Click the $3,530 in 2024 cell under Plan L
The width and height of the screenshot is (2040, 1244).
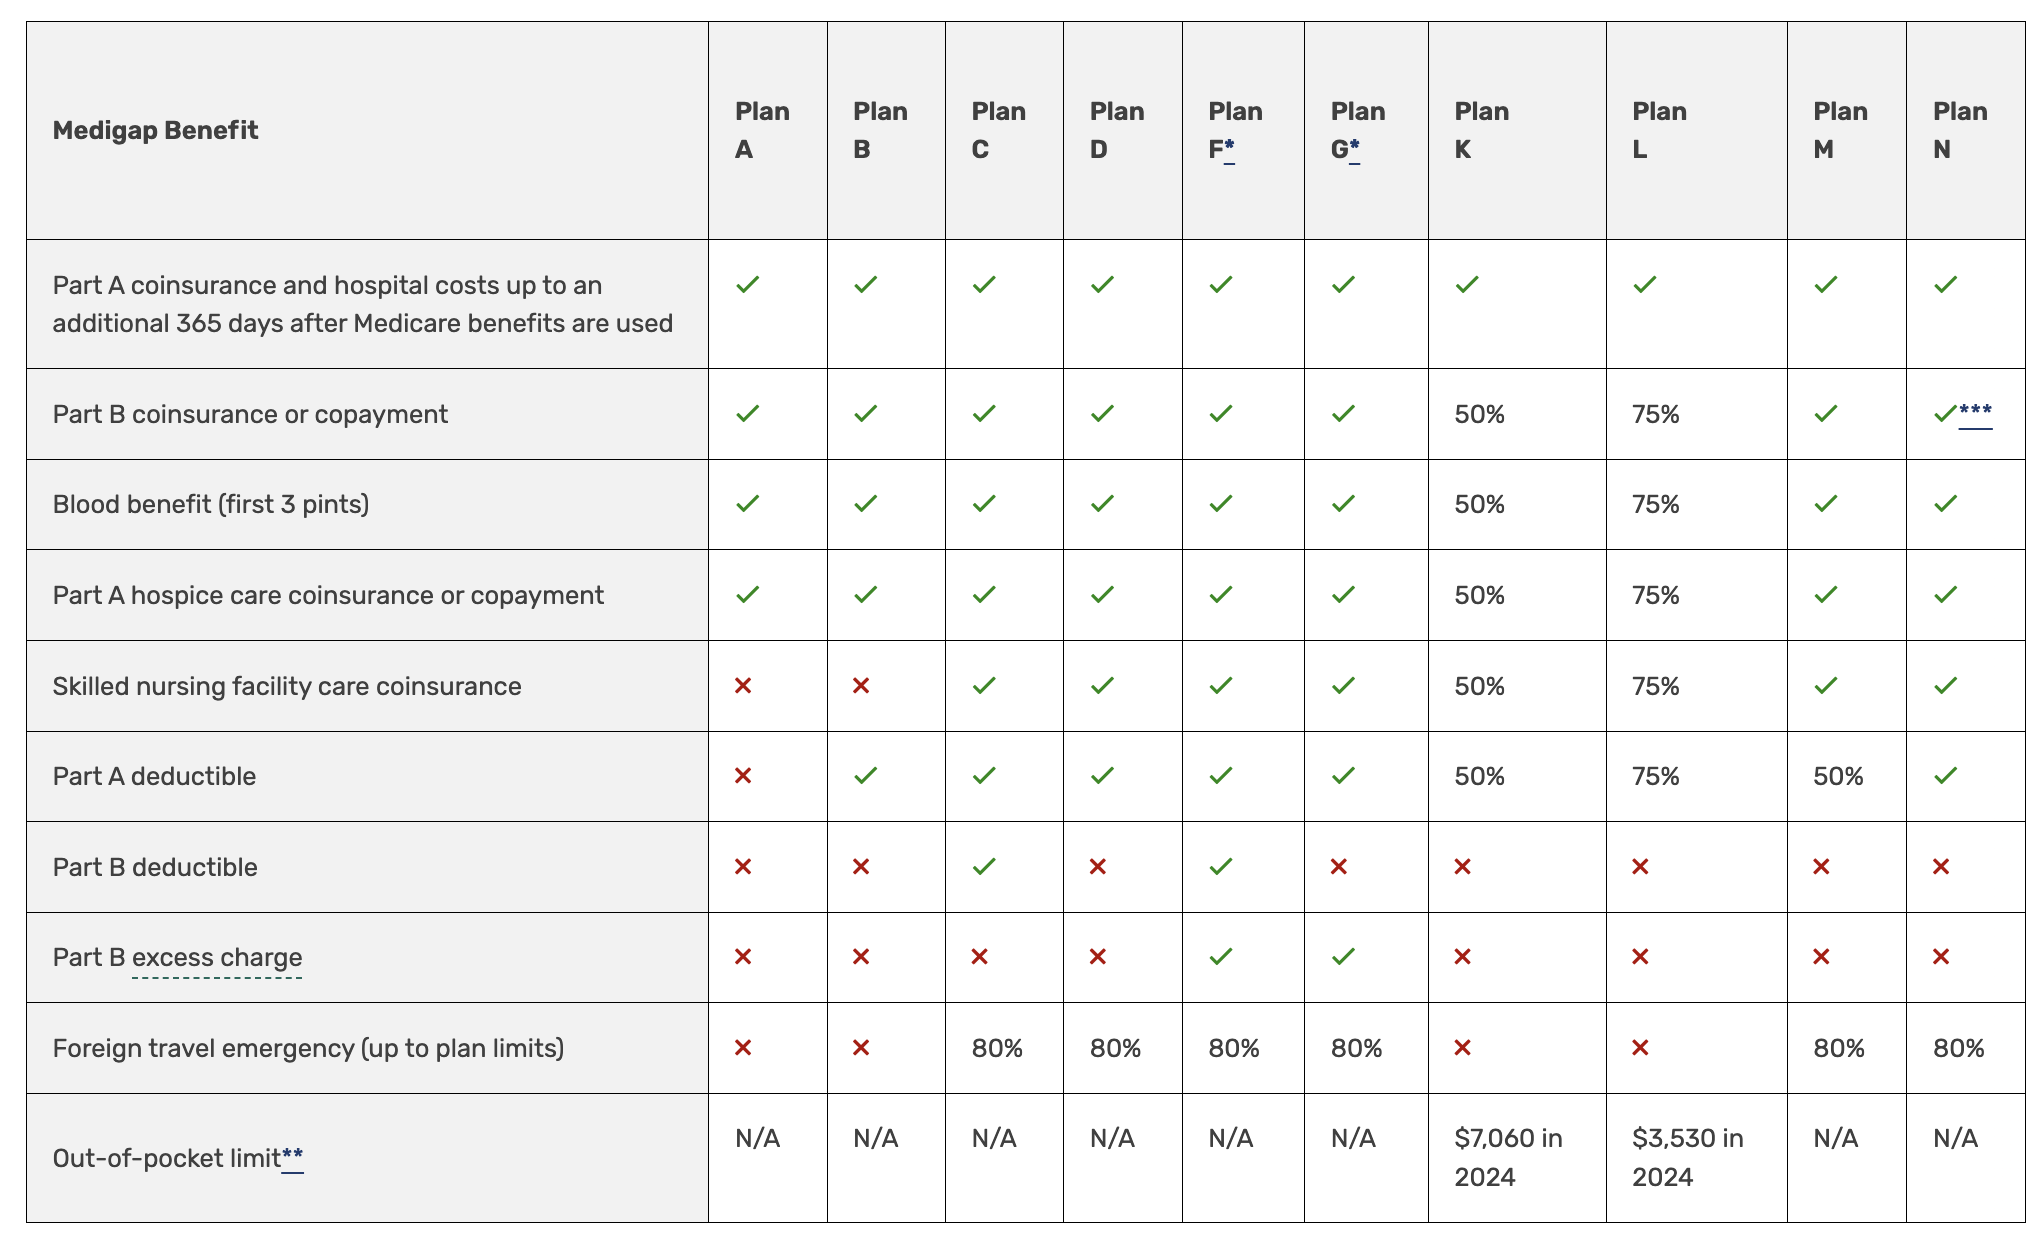(x=1687, y=1158)
